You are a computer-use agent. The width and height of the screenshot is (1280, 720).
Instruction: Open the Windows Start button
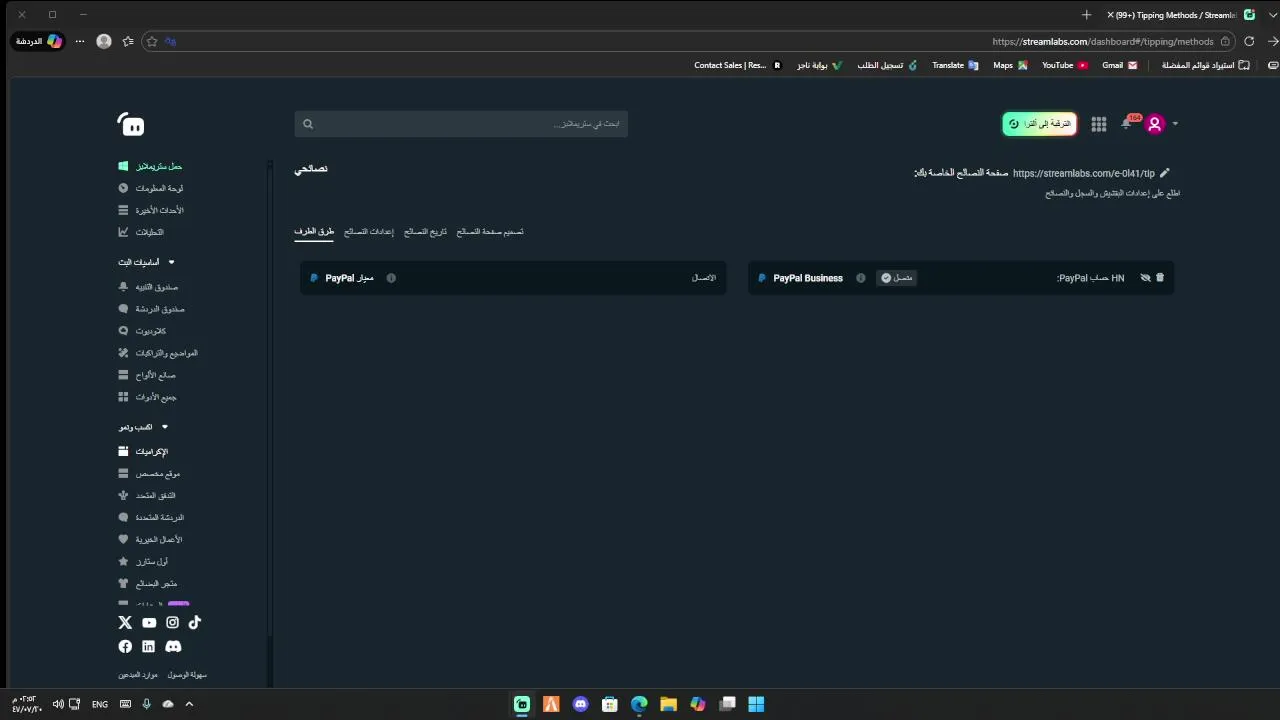point(756,704)
